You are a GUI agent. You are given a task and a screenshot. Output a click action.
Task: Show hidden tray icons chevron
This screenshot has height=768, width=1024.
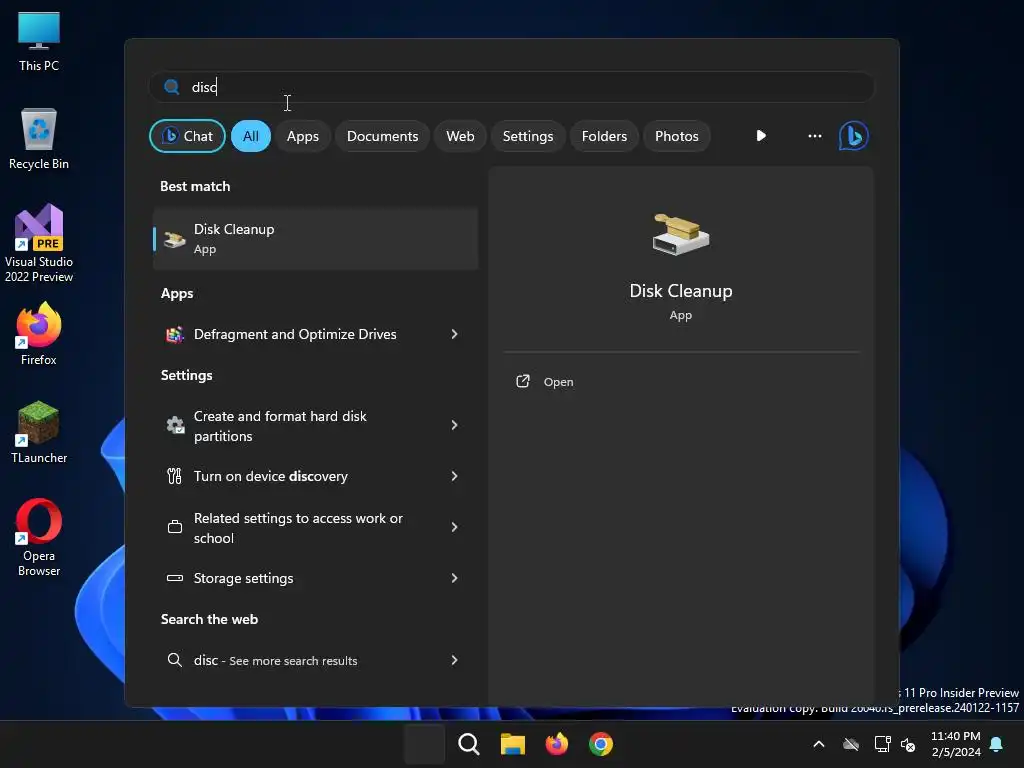818,744
